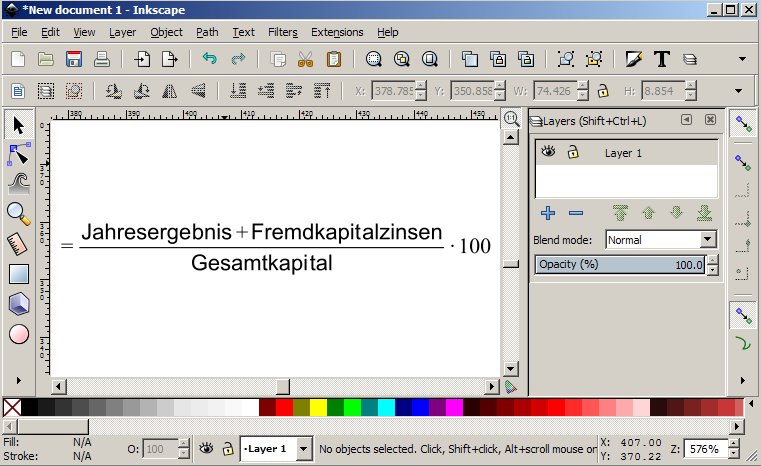Add a new layer with plus icon
The width and height of the screenshot is (761, 466).
tap(548, 212)
